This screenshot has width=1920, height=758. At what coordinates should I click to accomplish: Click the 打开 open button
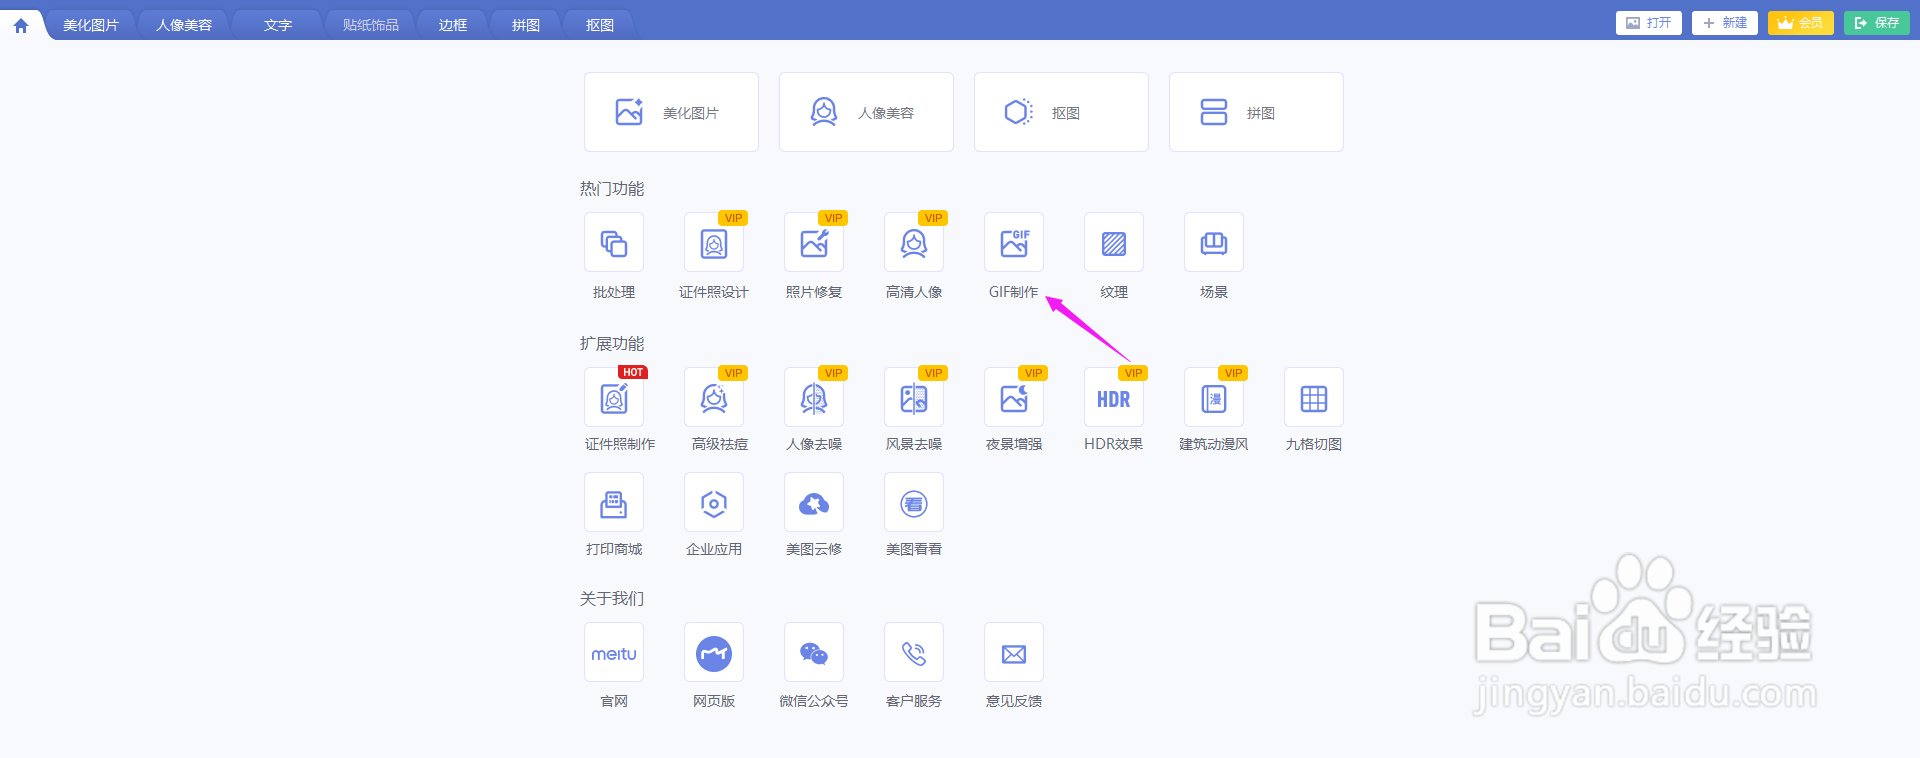pos(1649,23)
